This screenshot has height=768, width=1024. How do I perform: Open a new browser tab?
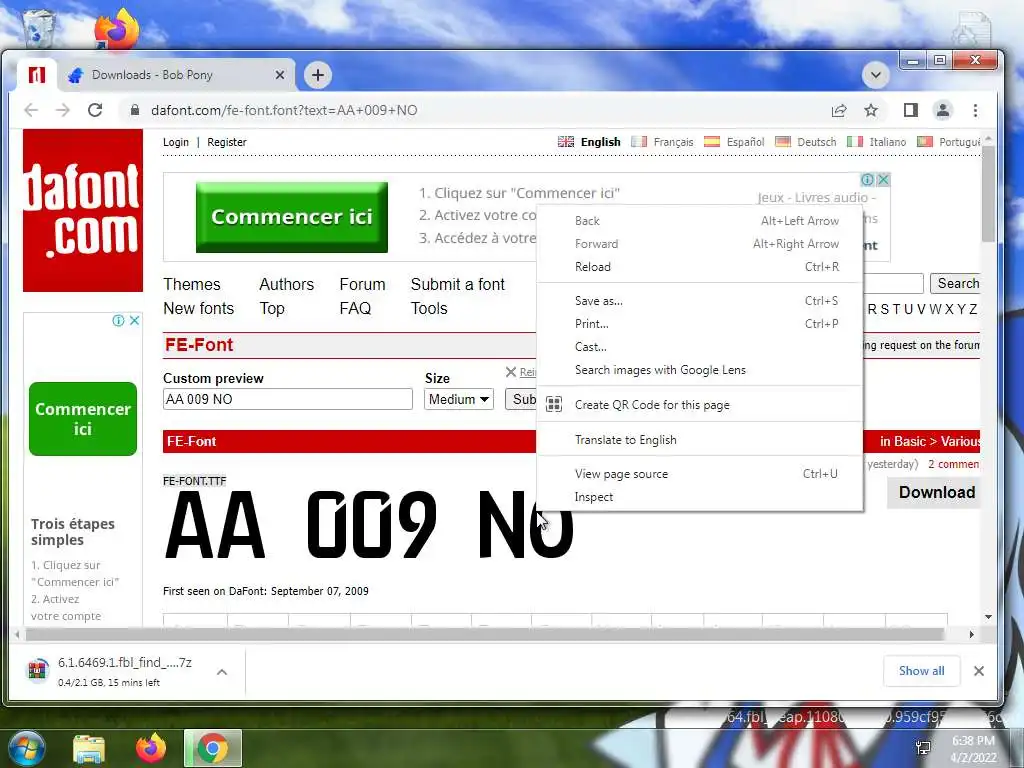tap(317, 75)
